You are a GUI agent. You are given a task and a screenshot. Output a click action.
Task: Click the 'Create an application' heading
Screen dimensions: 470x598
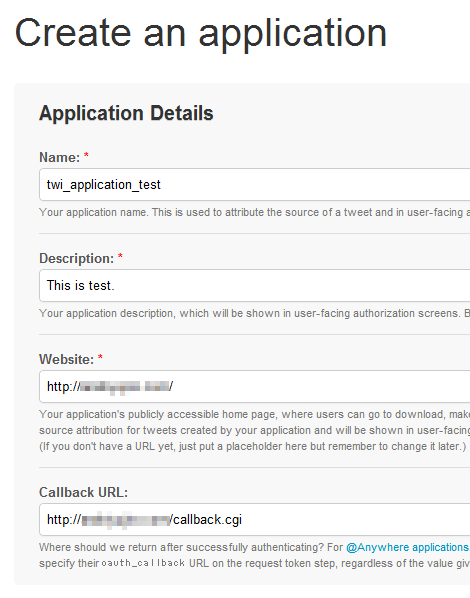coord(201,34)
